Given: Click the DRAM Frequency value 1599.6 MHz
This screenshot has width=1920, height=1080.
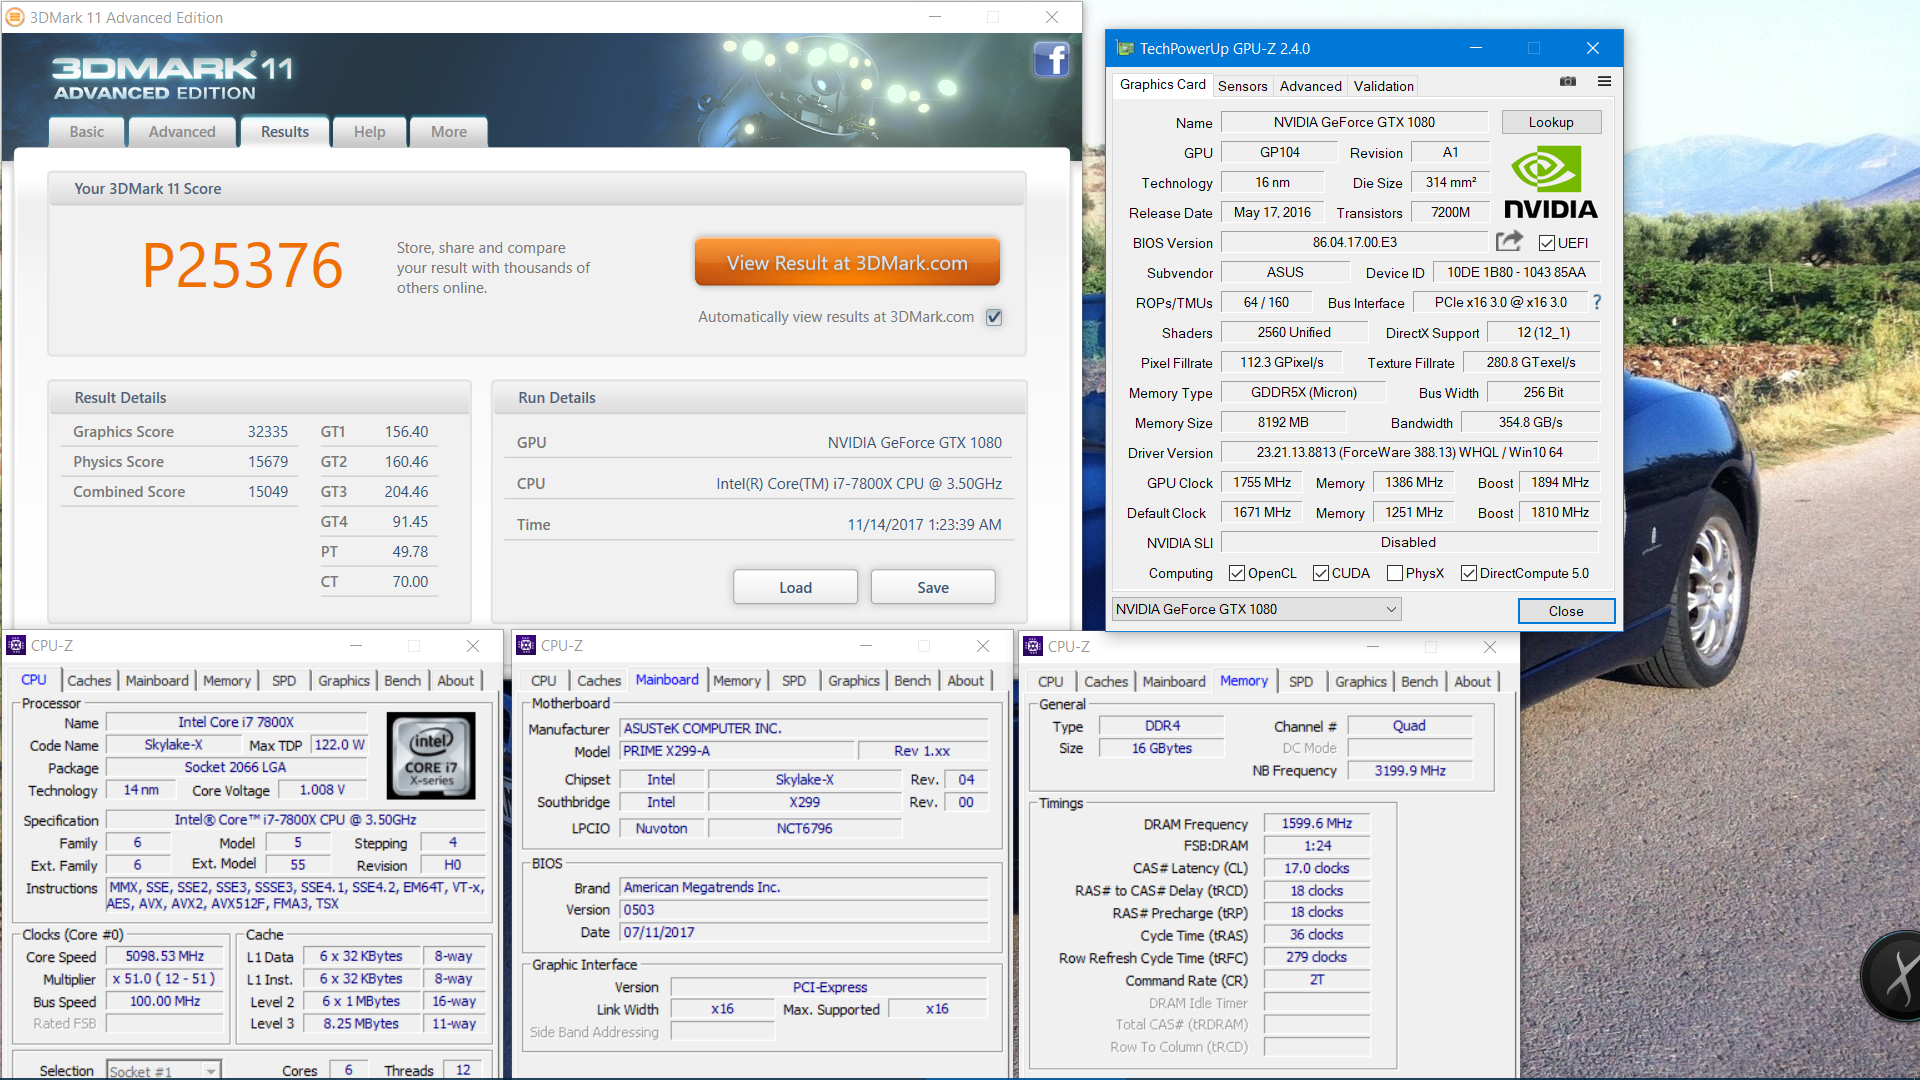Looking at the screenshot, I should pos(1317,823).
